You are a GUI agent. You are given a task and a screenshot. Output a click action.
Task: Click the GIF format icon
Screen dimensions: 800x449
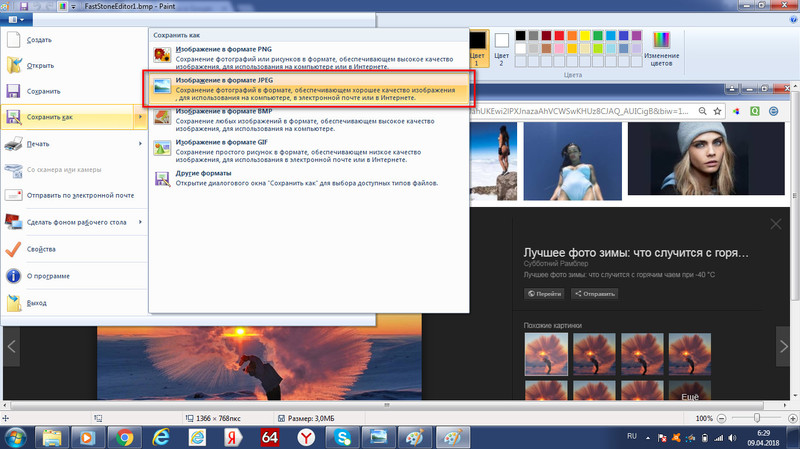coord(162,148)
